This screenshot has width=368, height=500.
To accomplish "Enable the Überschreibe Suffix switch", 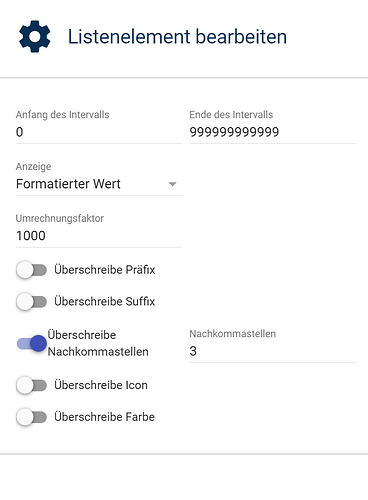I will coord(31,302).
